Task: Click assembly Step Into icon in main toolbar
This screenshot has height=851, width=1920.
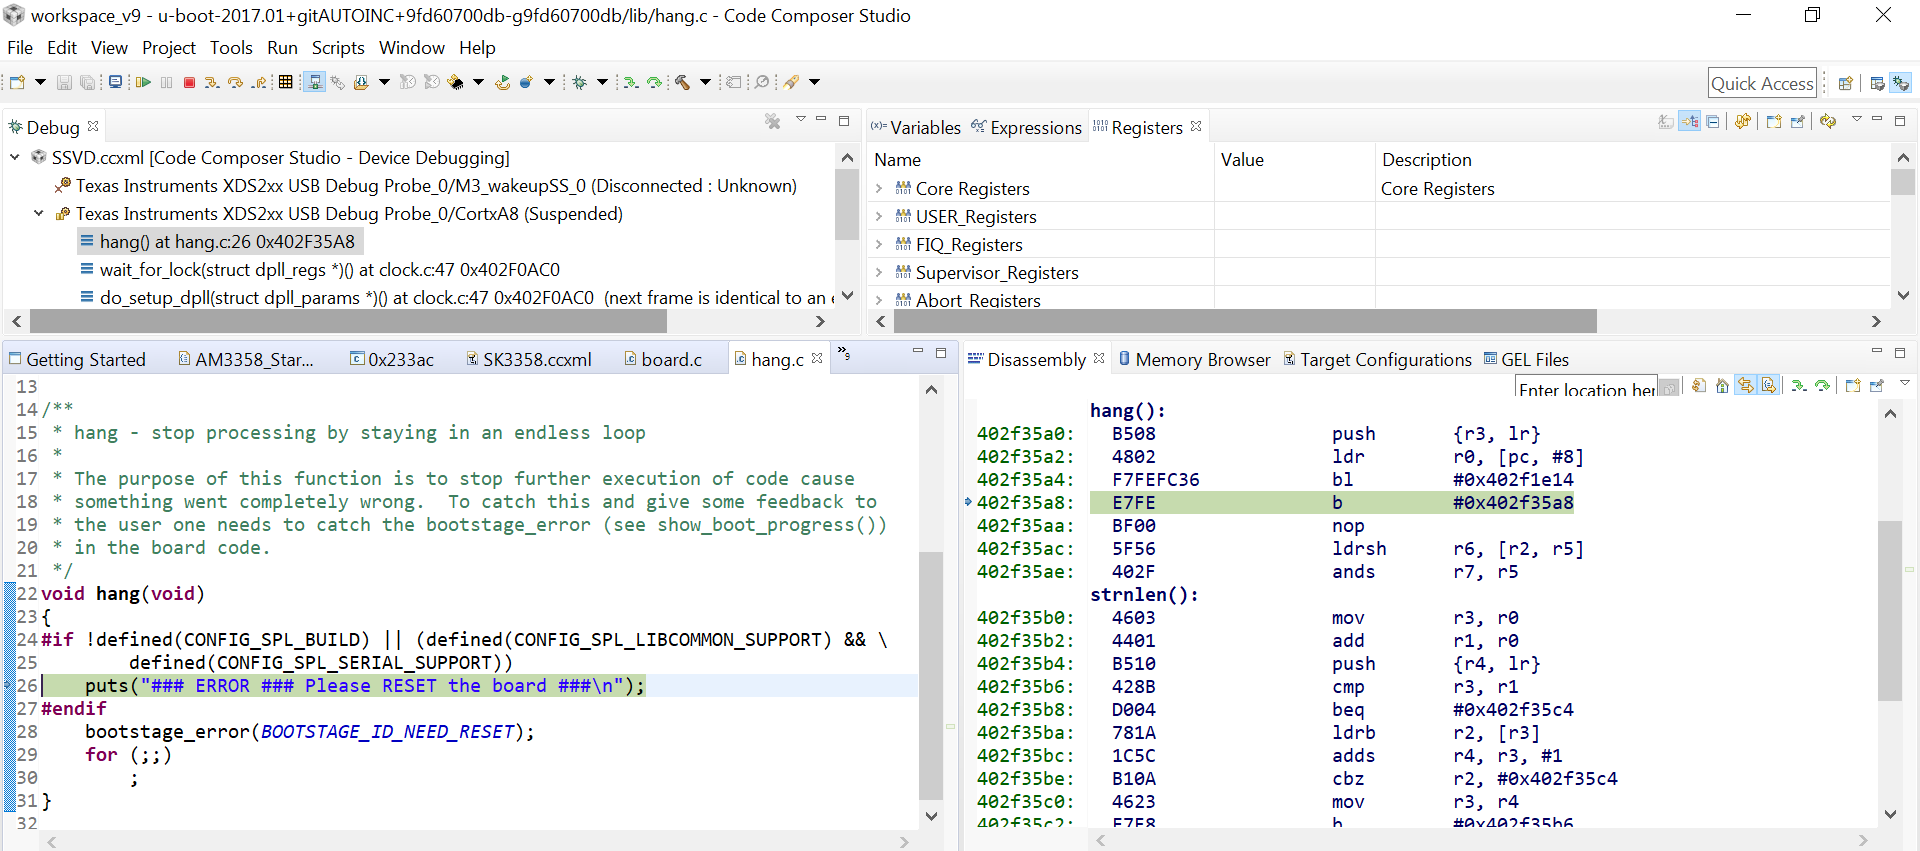Action: pos(630,82)
